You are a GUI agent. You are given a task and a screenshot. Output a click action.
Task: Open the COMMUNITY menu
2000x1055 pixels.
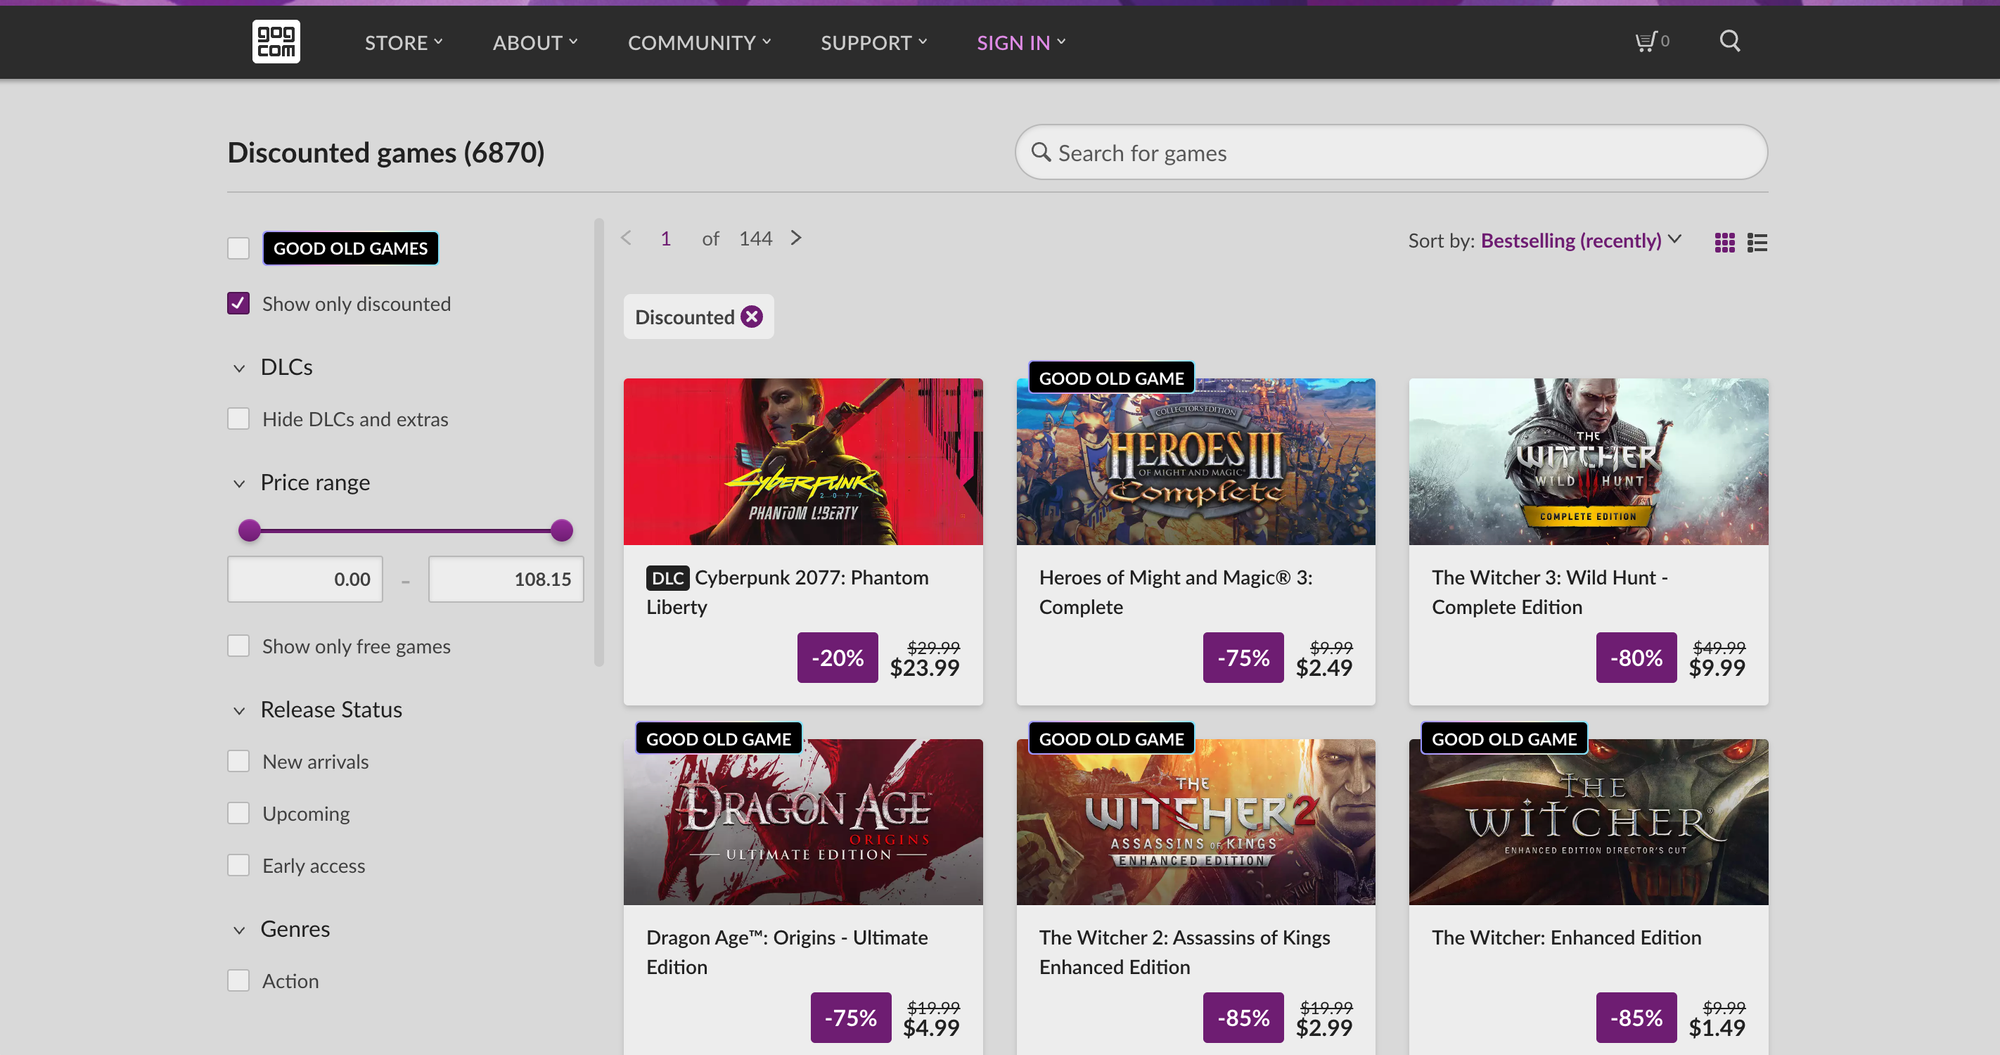(699, 42)
